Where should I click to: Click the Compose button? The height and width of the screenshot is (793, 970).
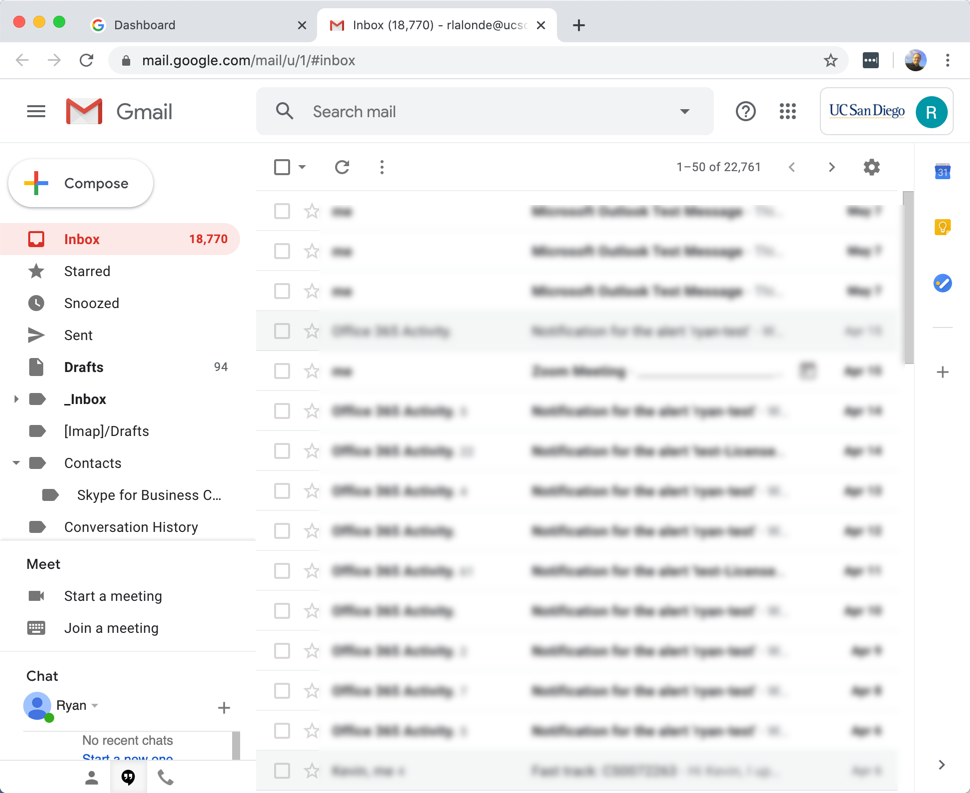(80, 183)
